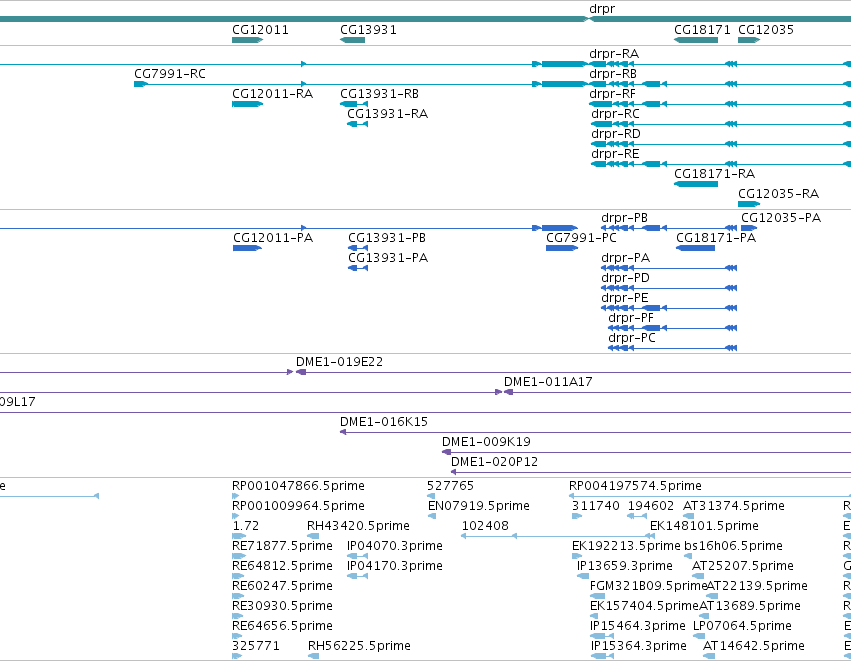Viewport: 851px width, 661px height.
Task: Click the CG18171-PA protein label
Action: pos(716,238)
